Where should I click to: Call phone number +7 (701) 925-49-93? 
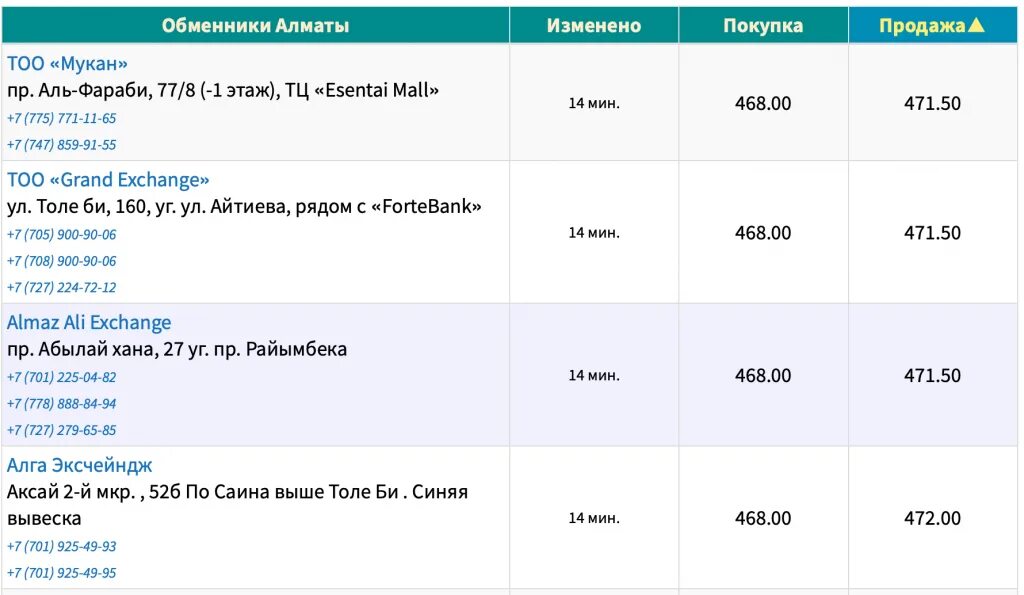point(61,546)
